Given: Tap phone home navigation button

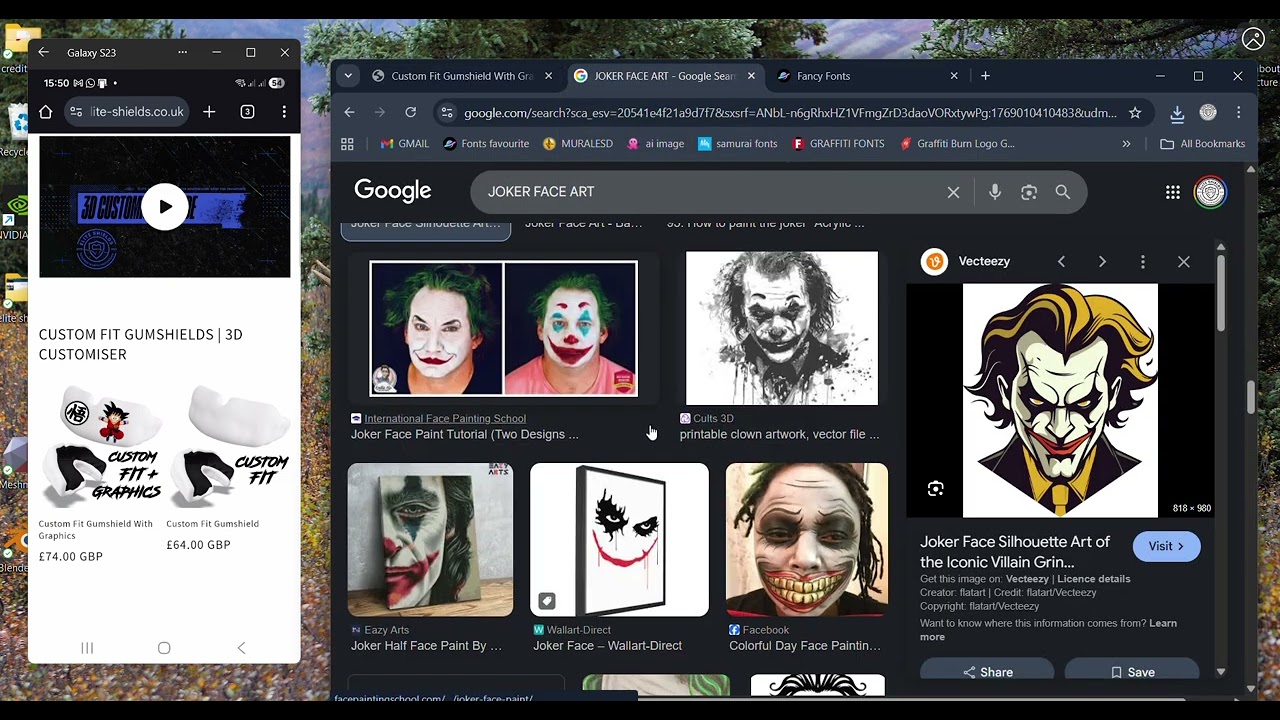Looking at the screenshot, I should click(164, 648).
